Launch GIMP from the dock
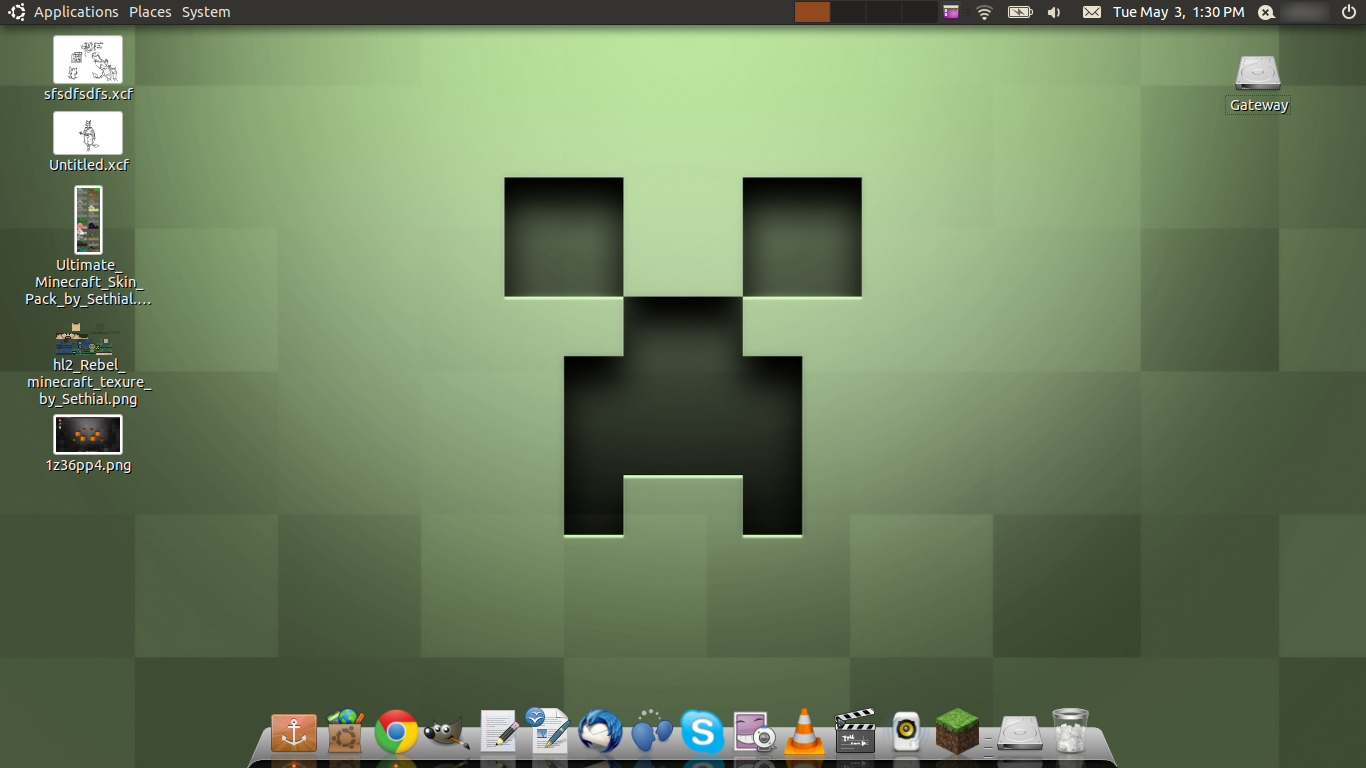Screen dimensions: 1366x768 tap(447, 734)
